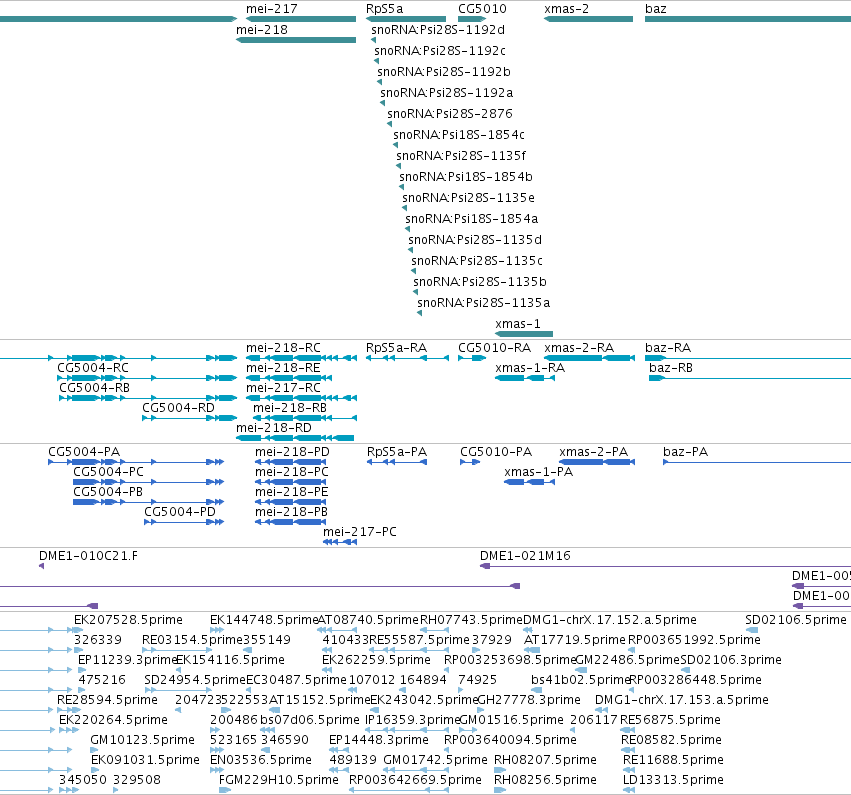Click the baz-RB transcript label
Viewport: 851px width, 795px height.
pyautogui.click(x=671, y=368)
